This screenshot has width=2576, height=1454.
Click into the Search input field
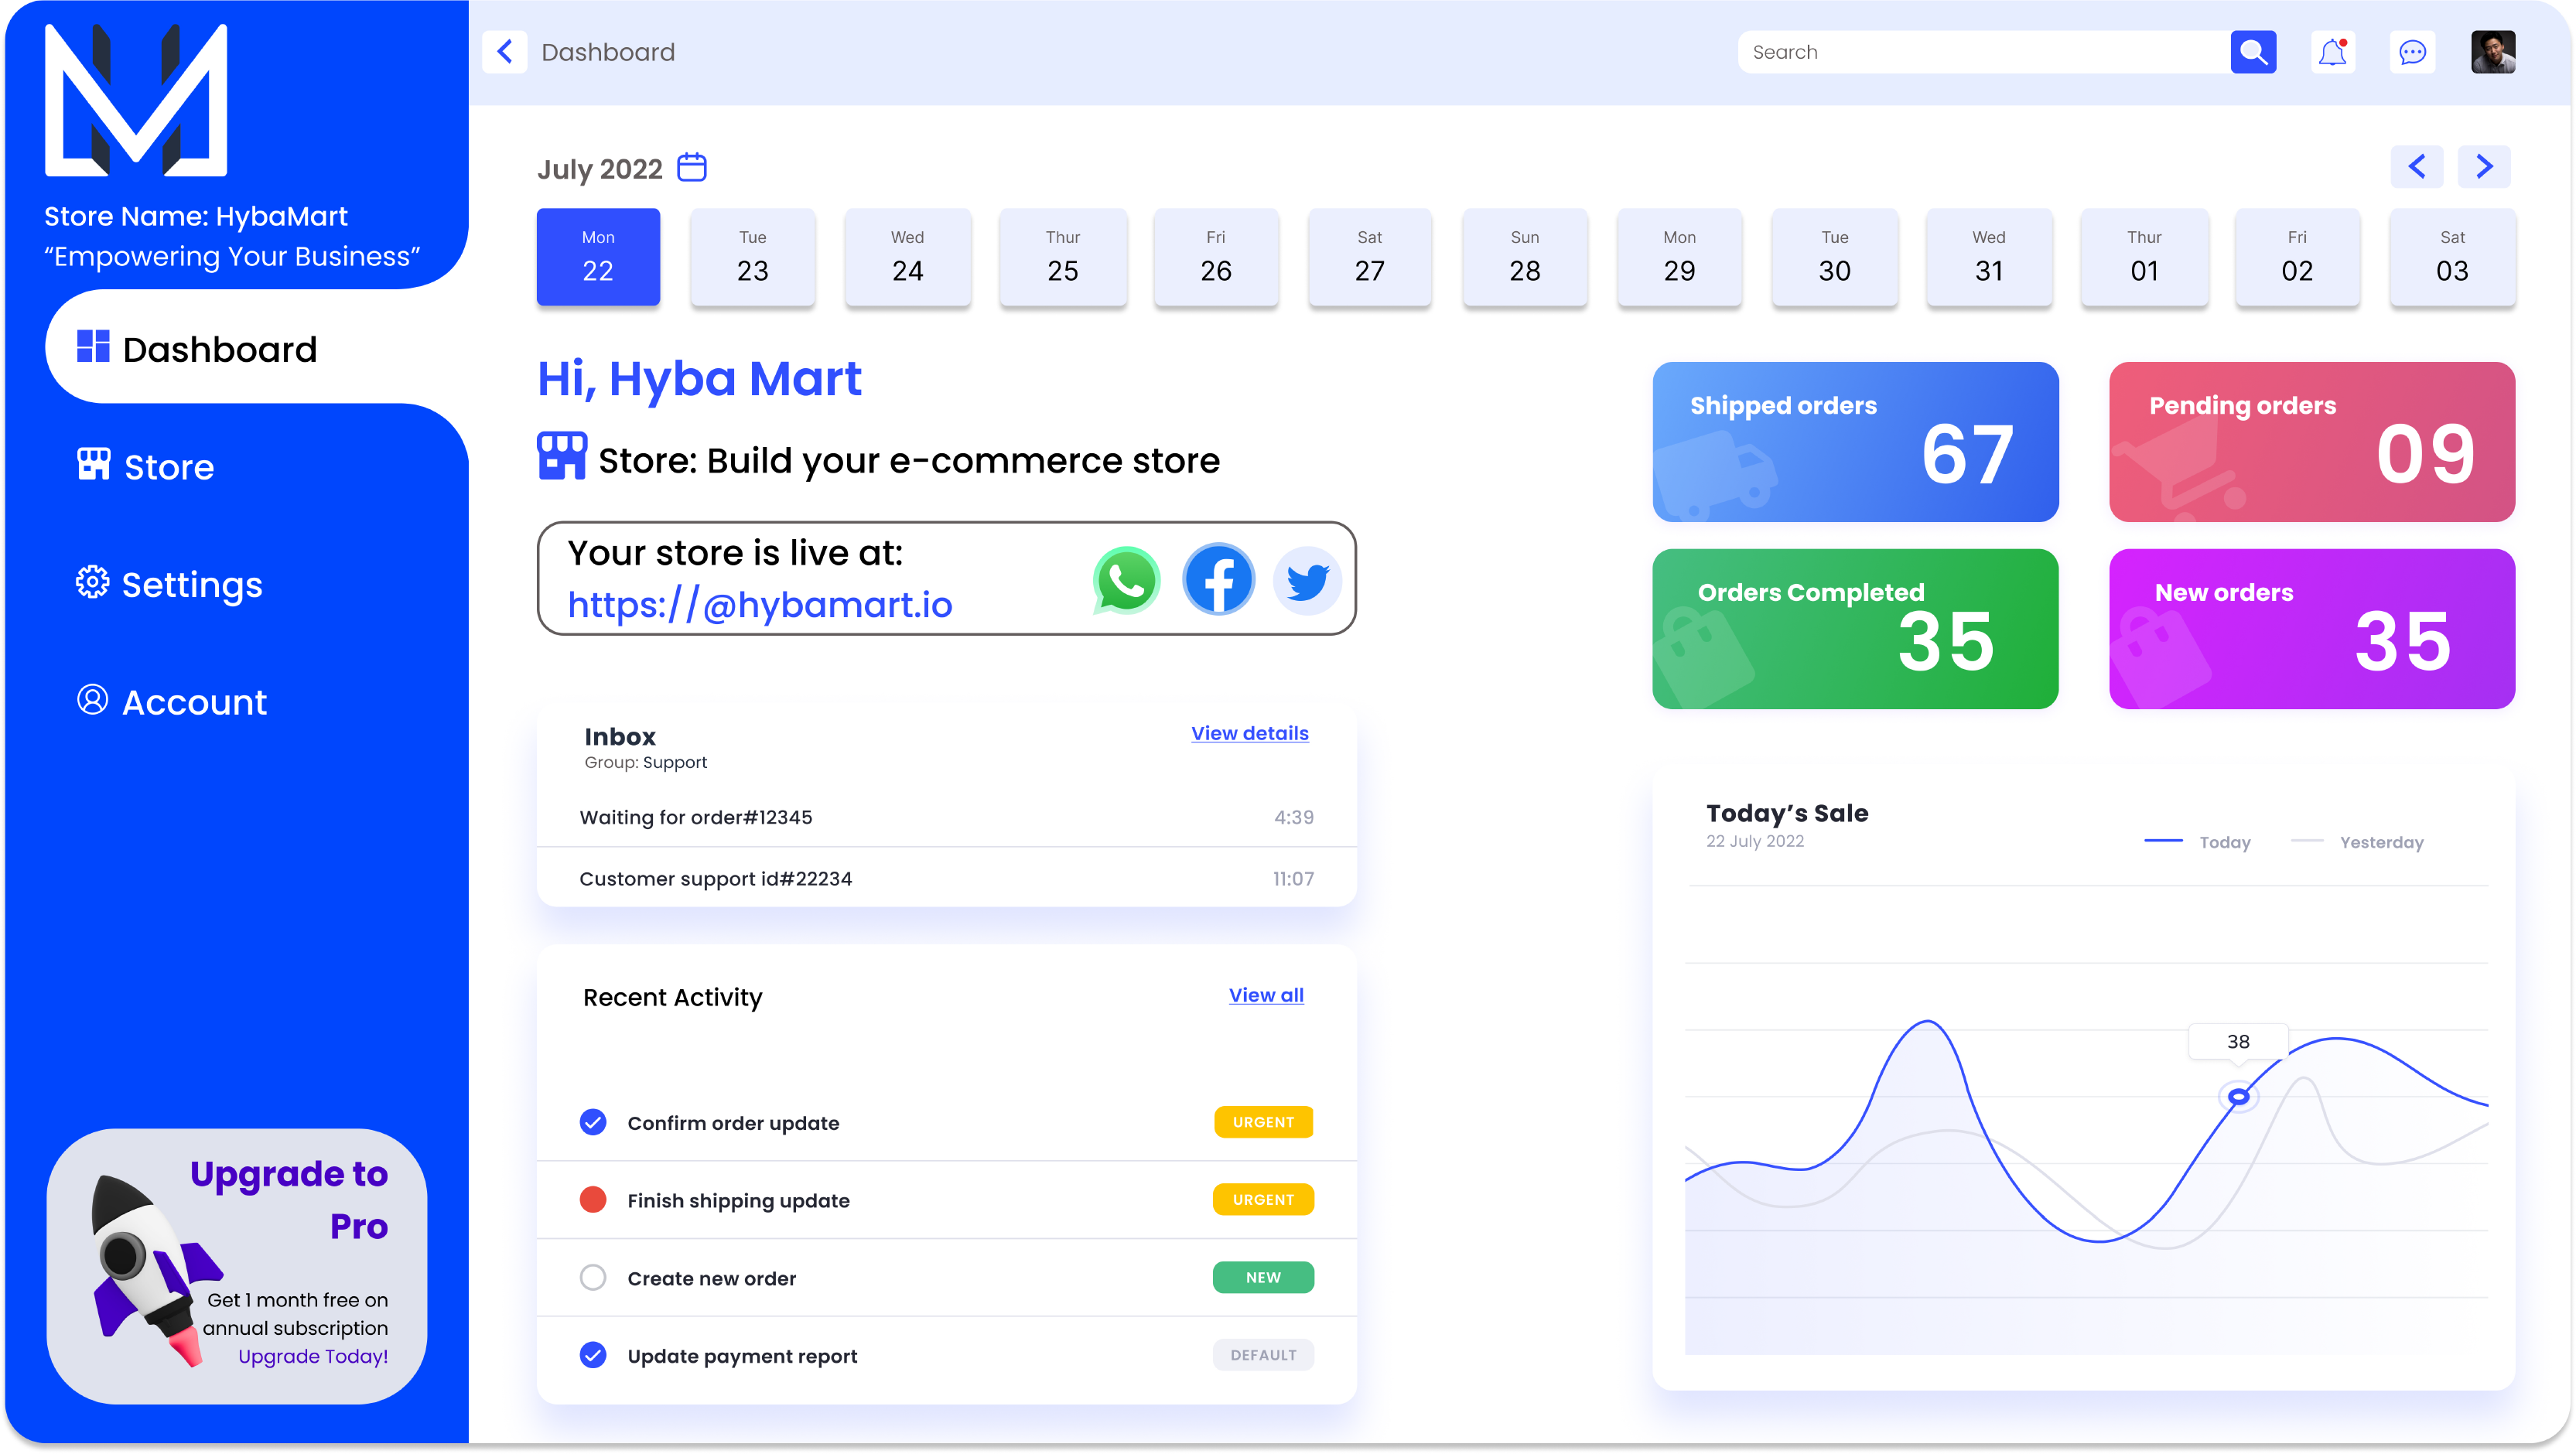point(1984,52)
